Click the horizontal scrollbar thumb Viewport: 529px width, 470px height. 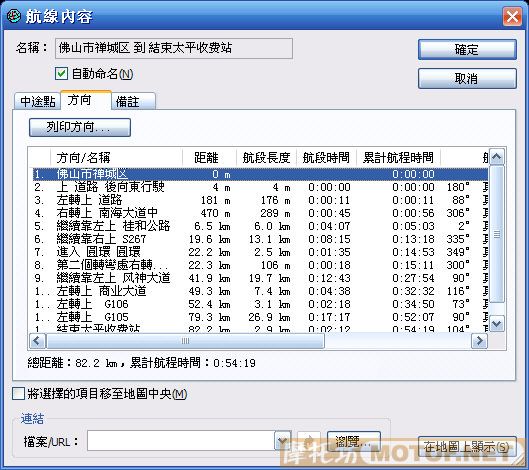(185, 341)
